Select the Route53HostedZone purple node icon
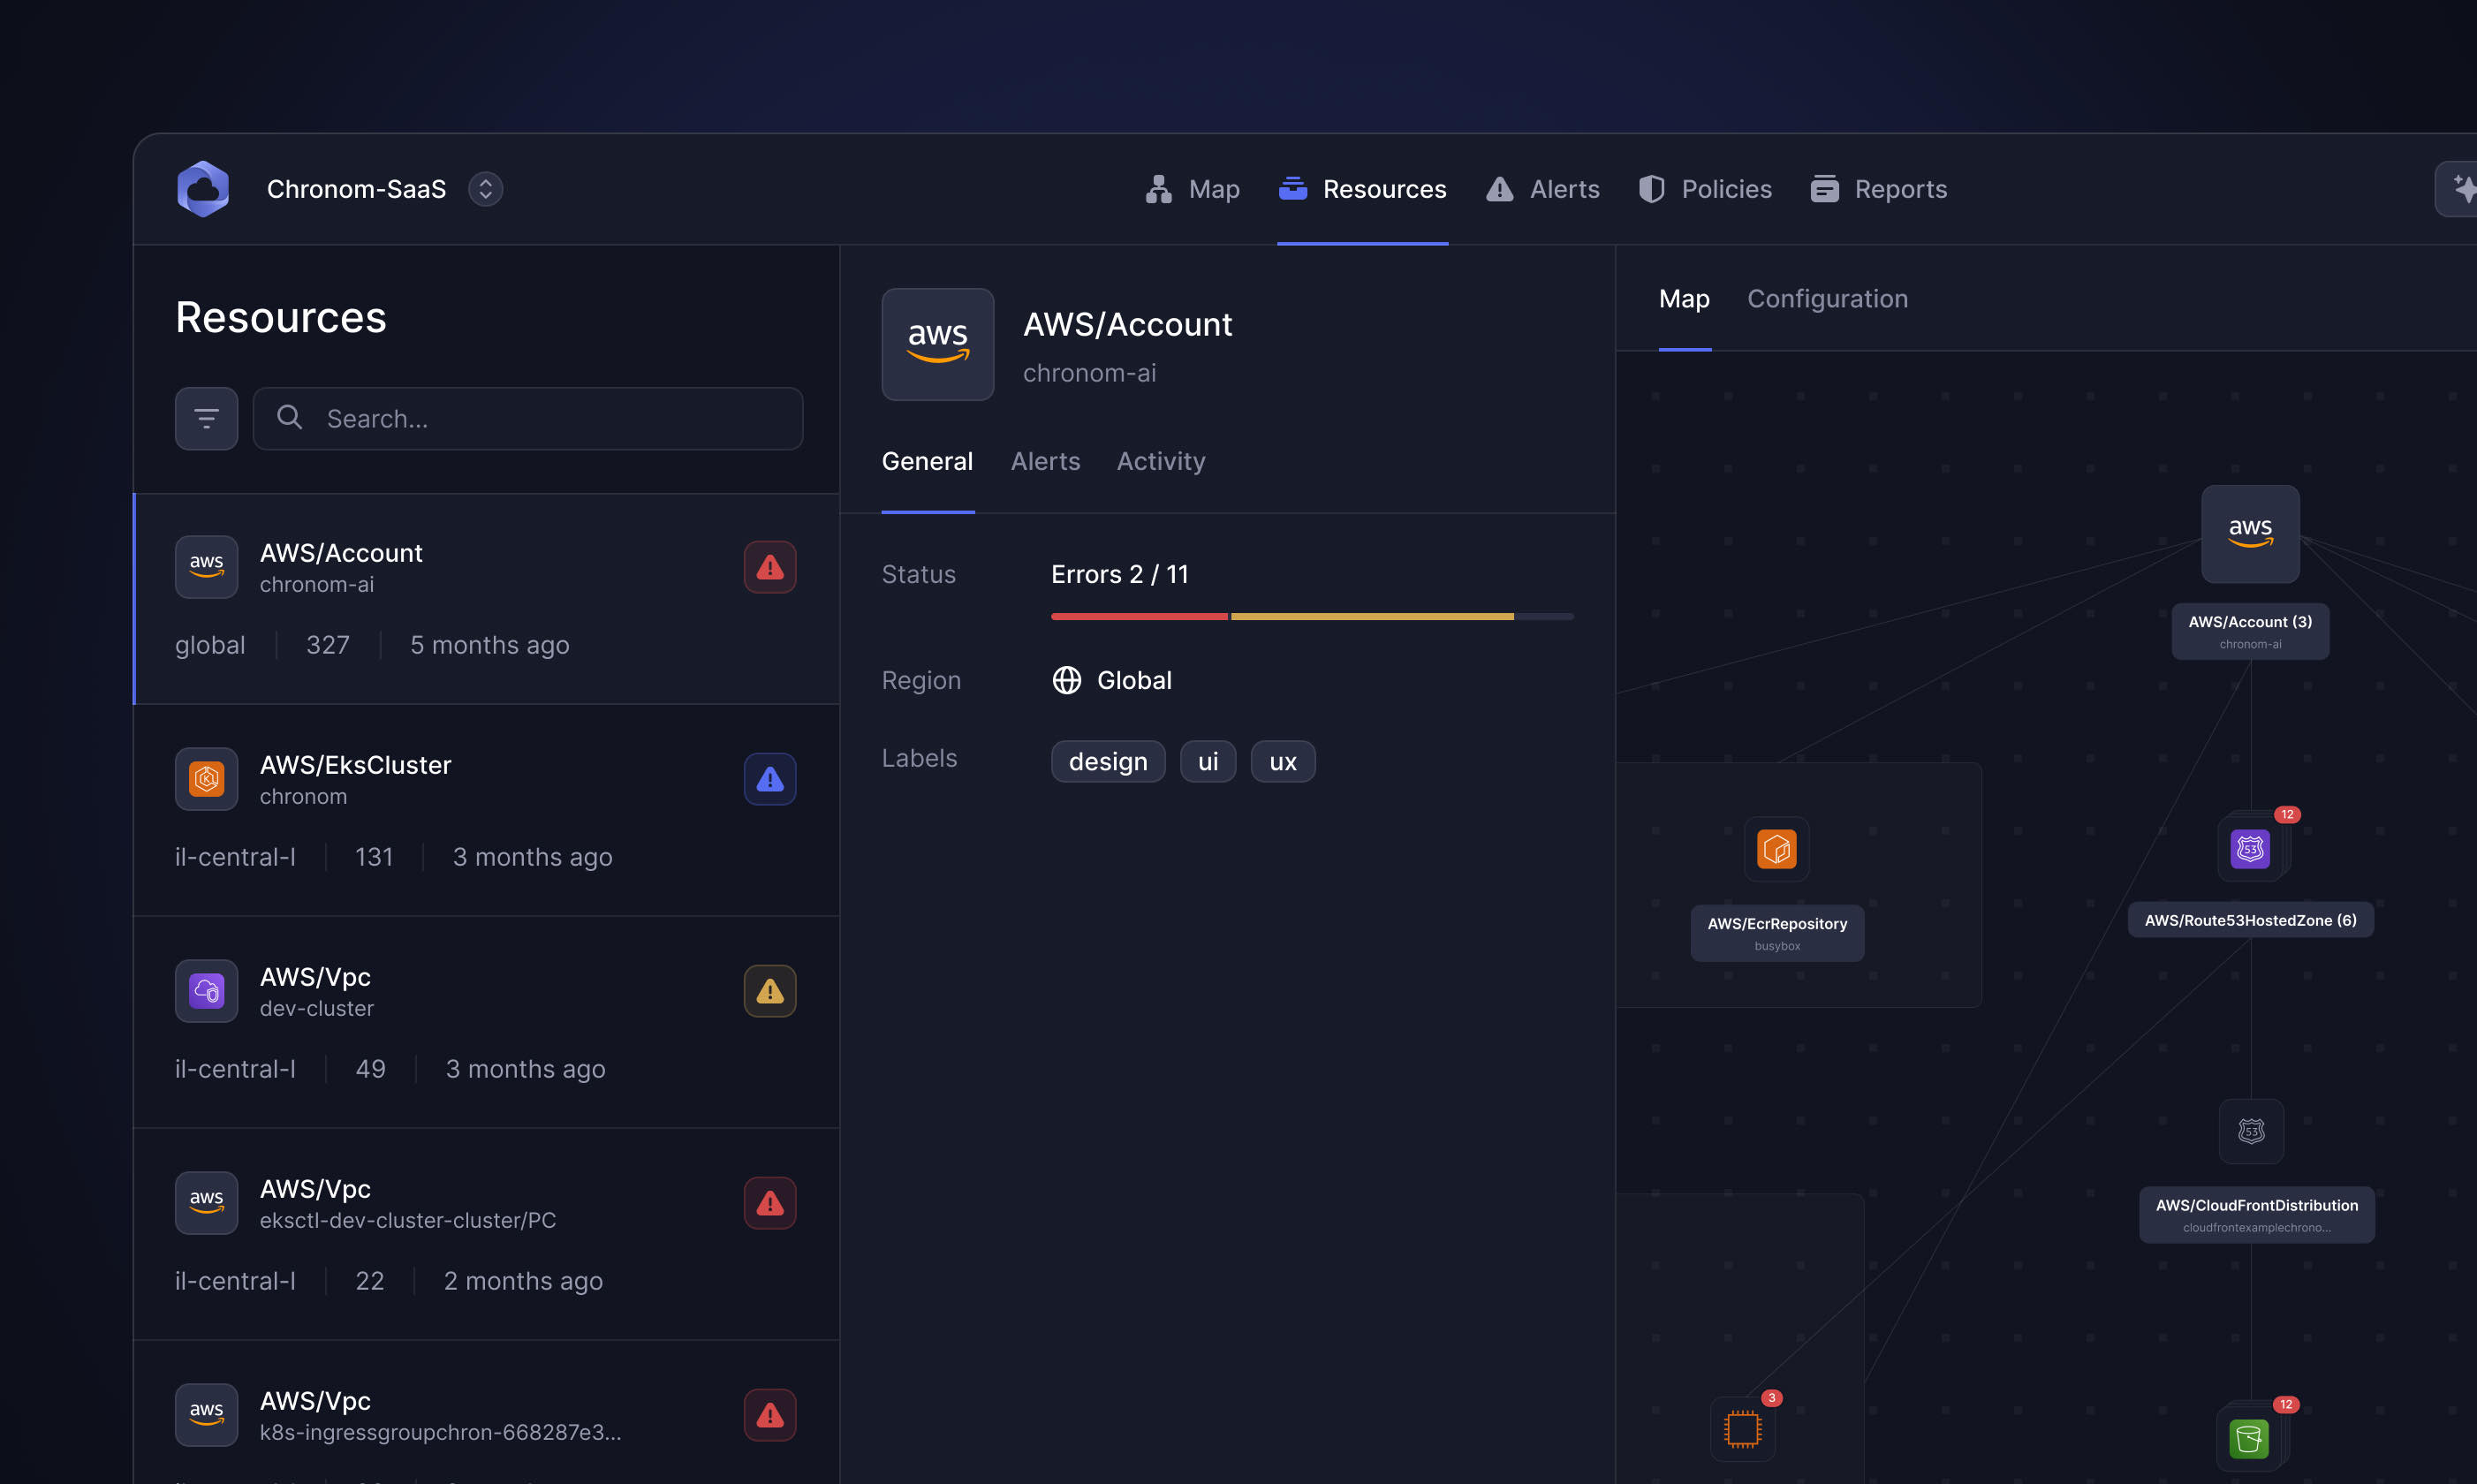Image resolution: width=2477 pixels, height=1484 pixels. pyautogui.click(x=2250, y=849)
